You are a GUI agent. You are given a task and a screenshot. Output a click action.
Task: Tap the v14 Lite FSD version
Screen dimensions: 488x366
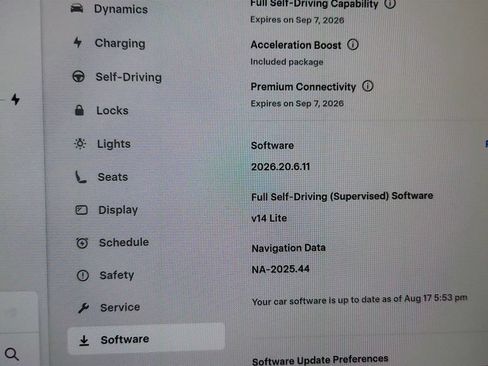269,218
